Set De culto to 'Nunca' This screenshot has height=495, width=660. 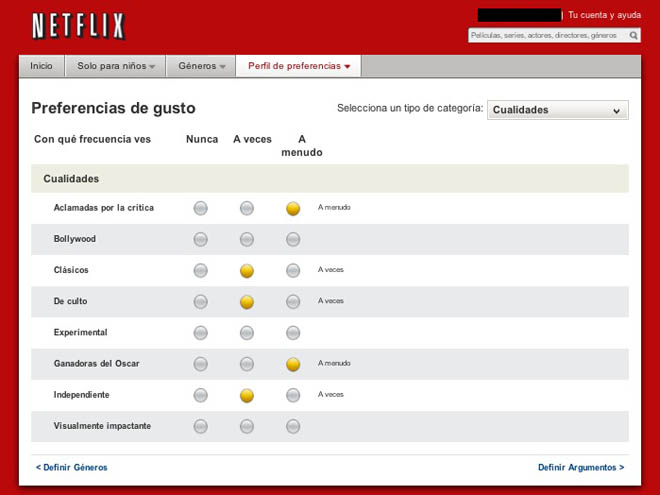click(201, 302)
